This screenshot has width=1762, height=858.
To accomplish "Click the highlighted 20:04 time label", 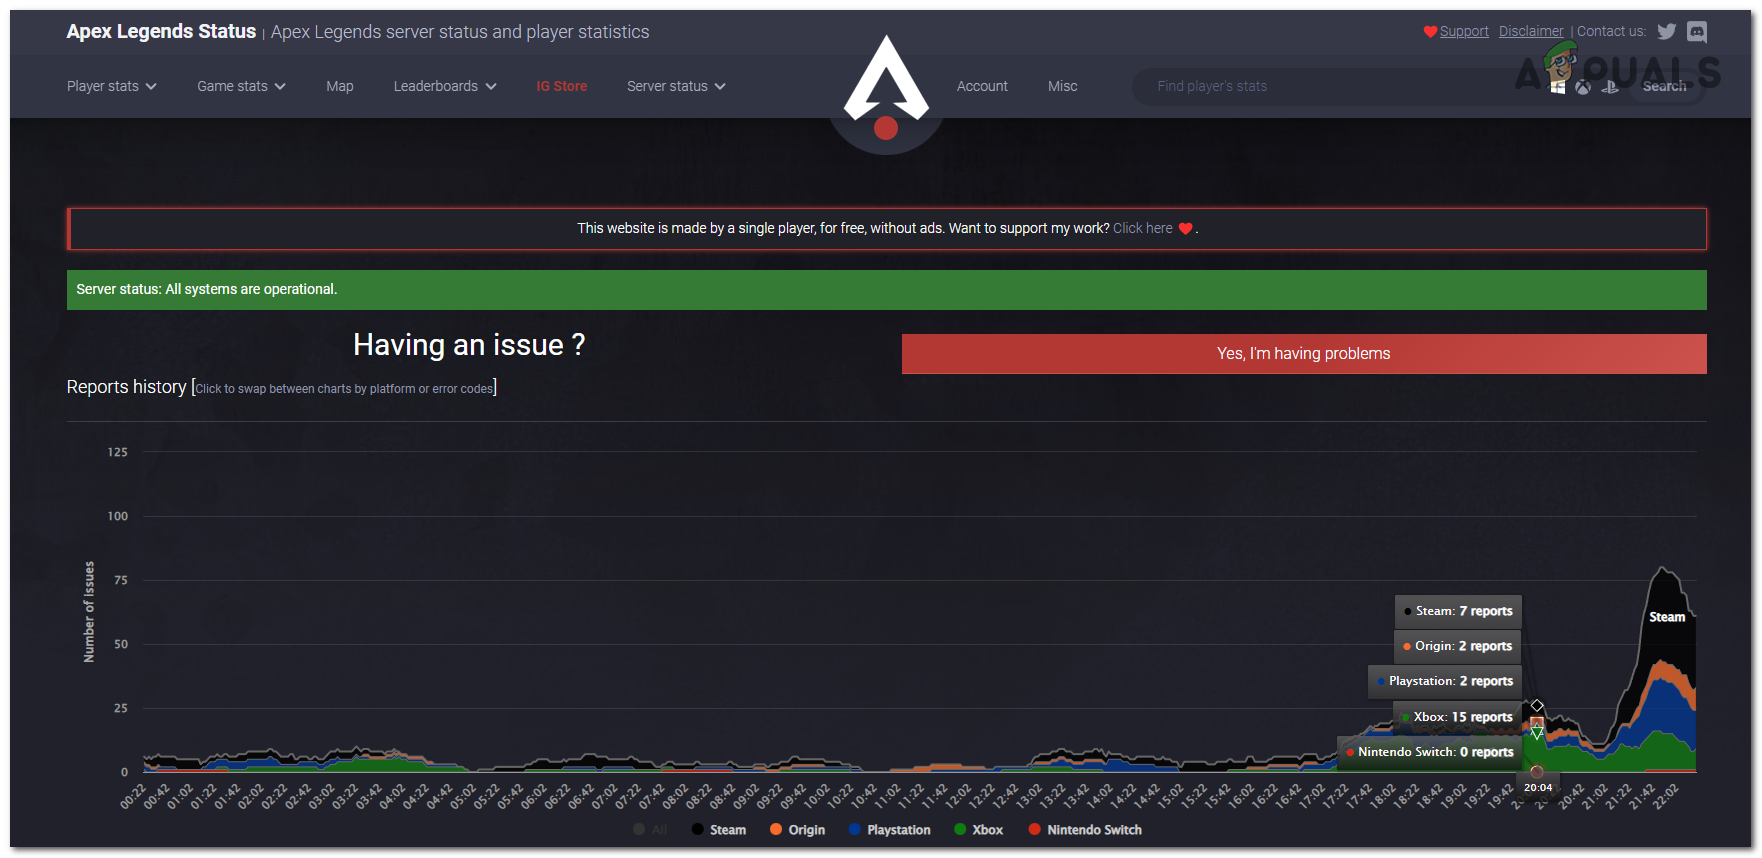I will pos(1538,788).
